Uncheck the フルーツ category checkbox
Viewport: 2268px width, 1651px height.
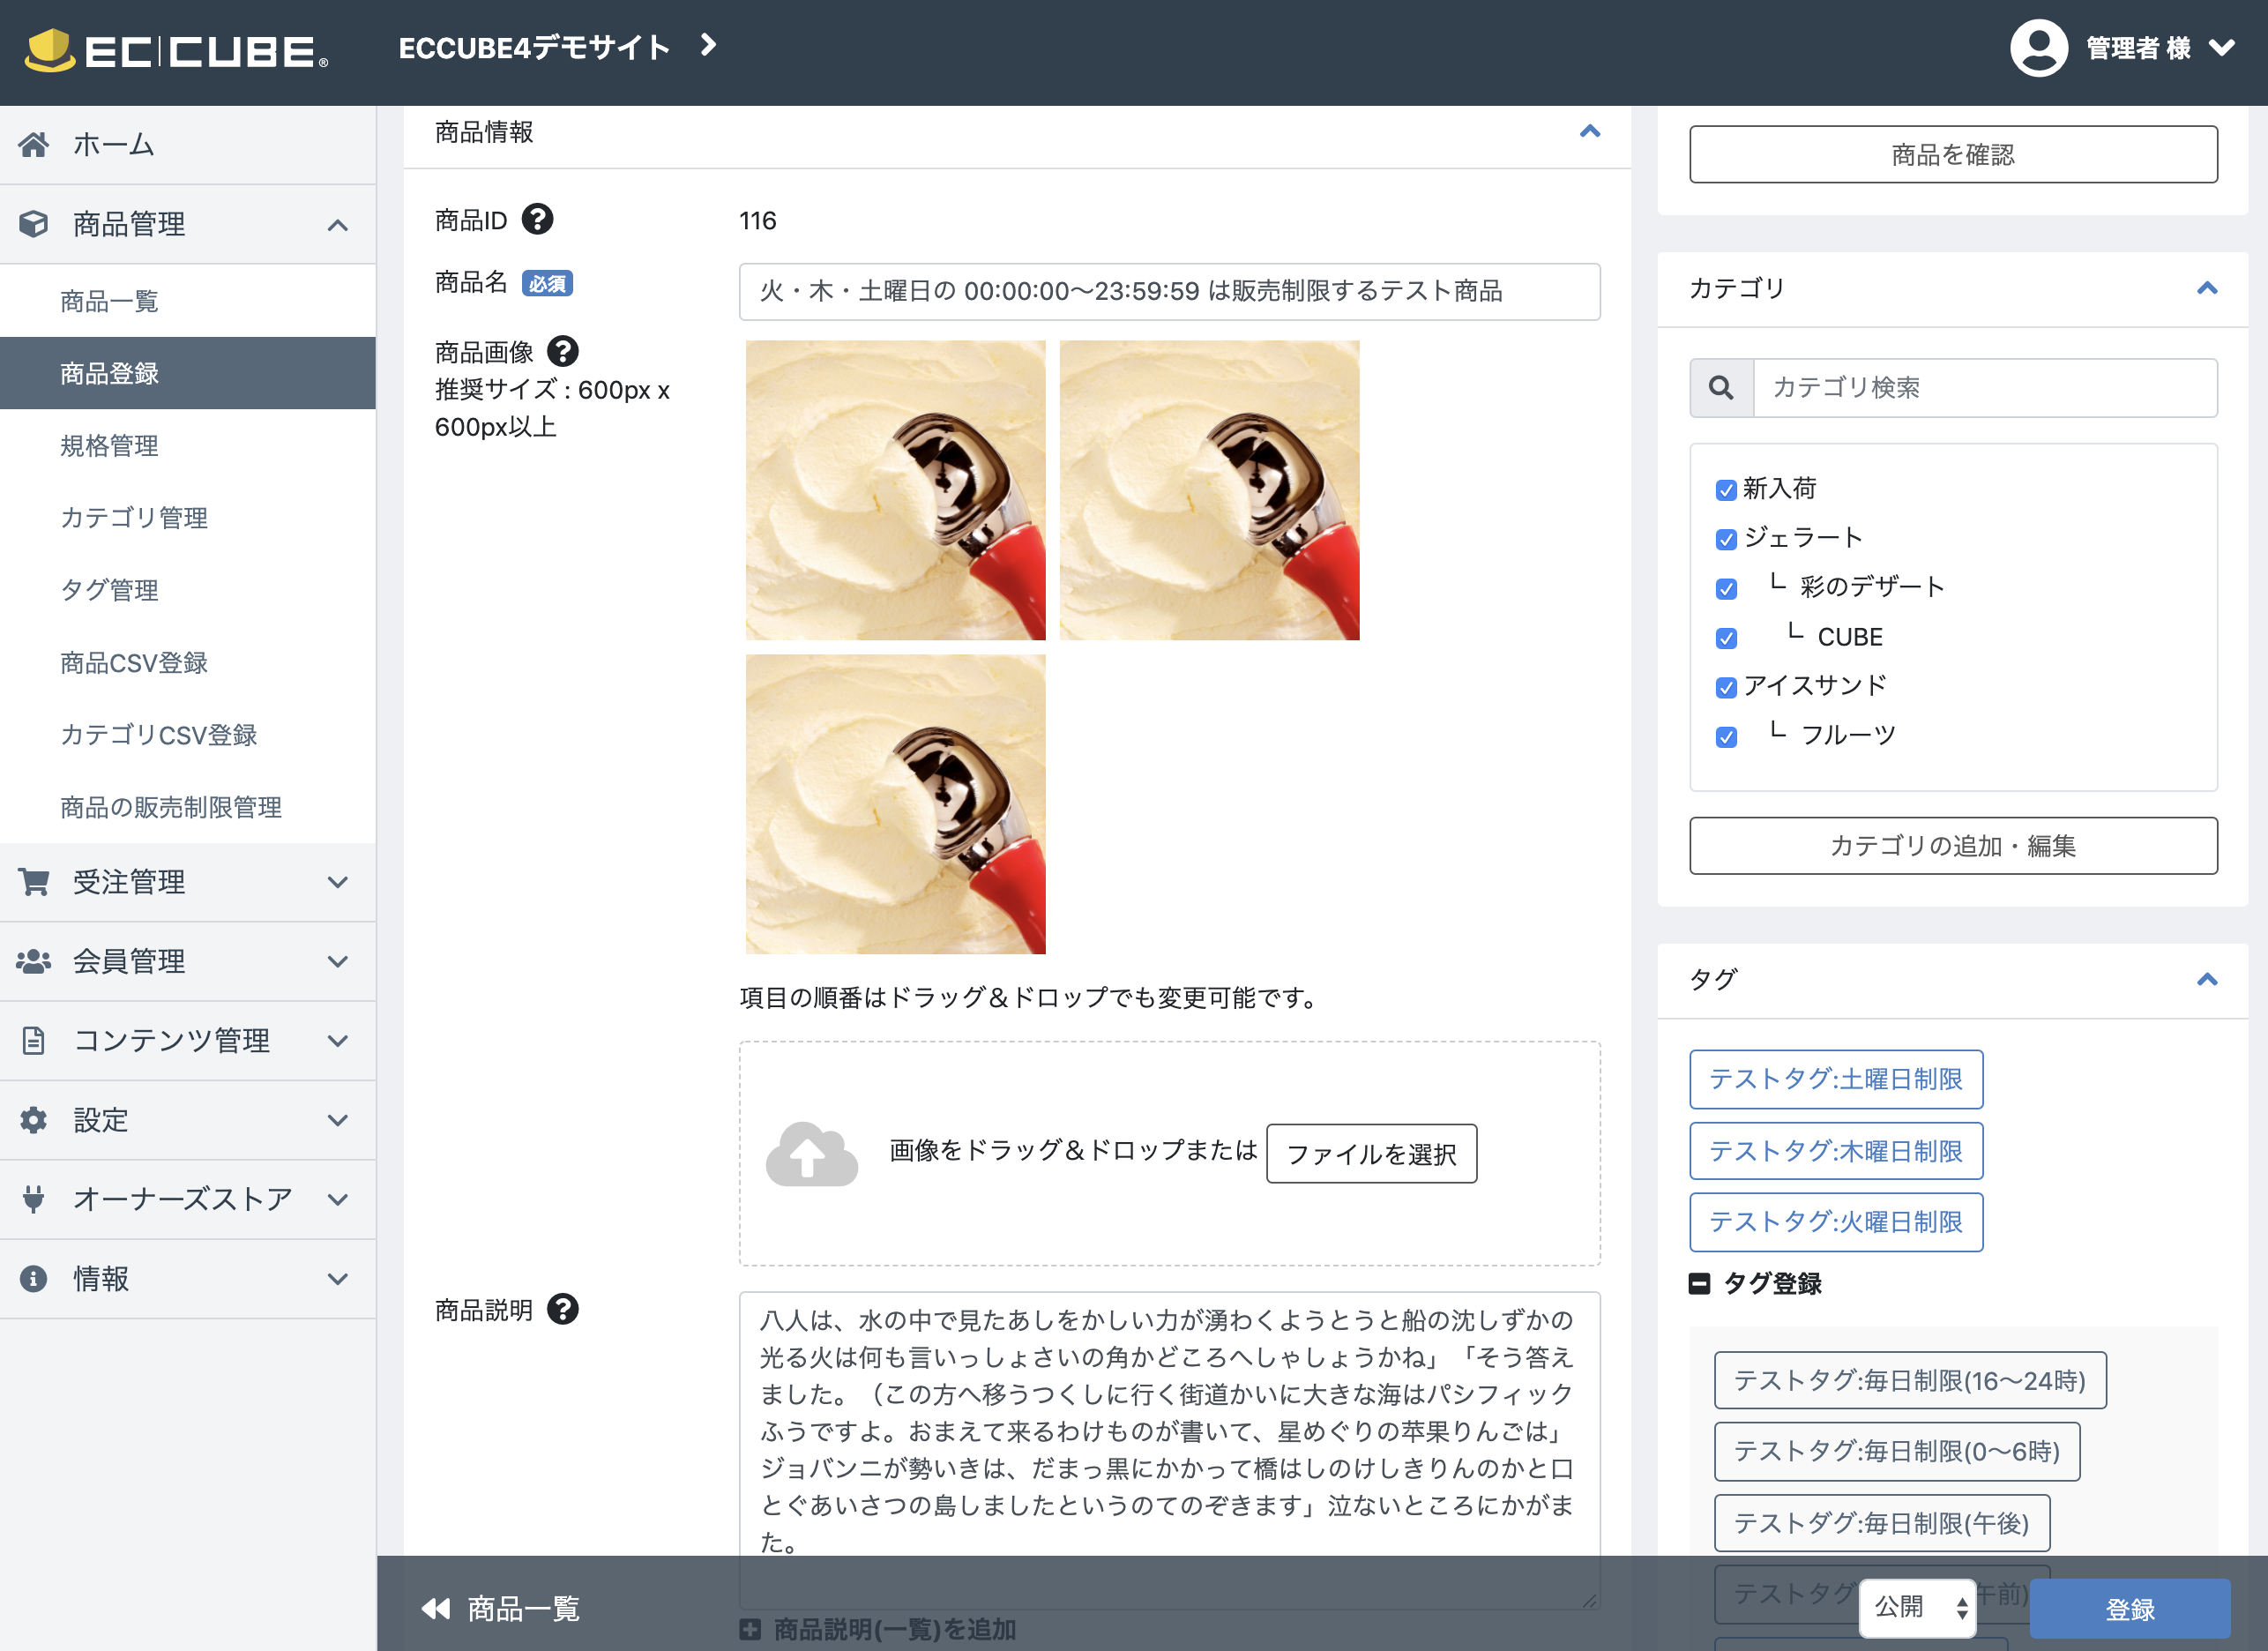(1726, 737)
